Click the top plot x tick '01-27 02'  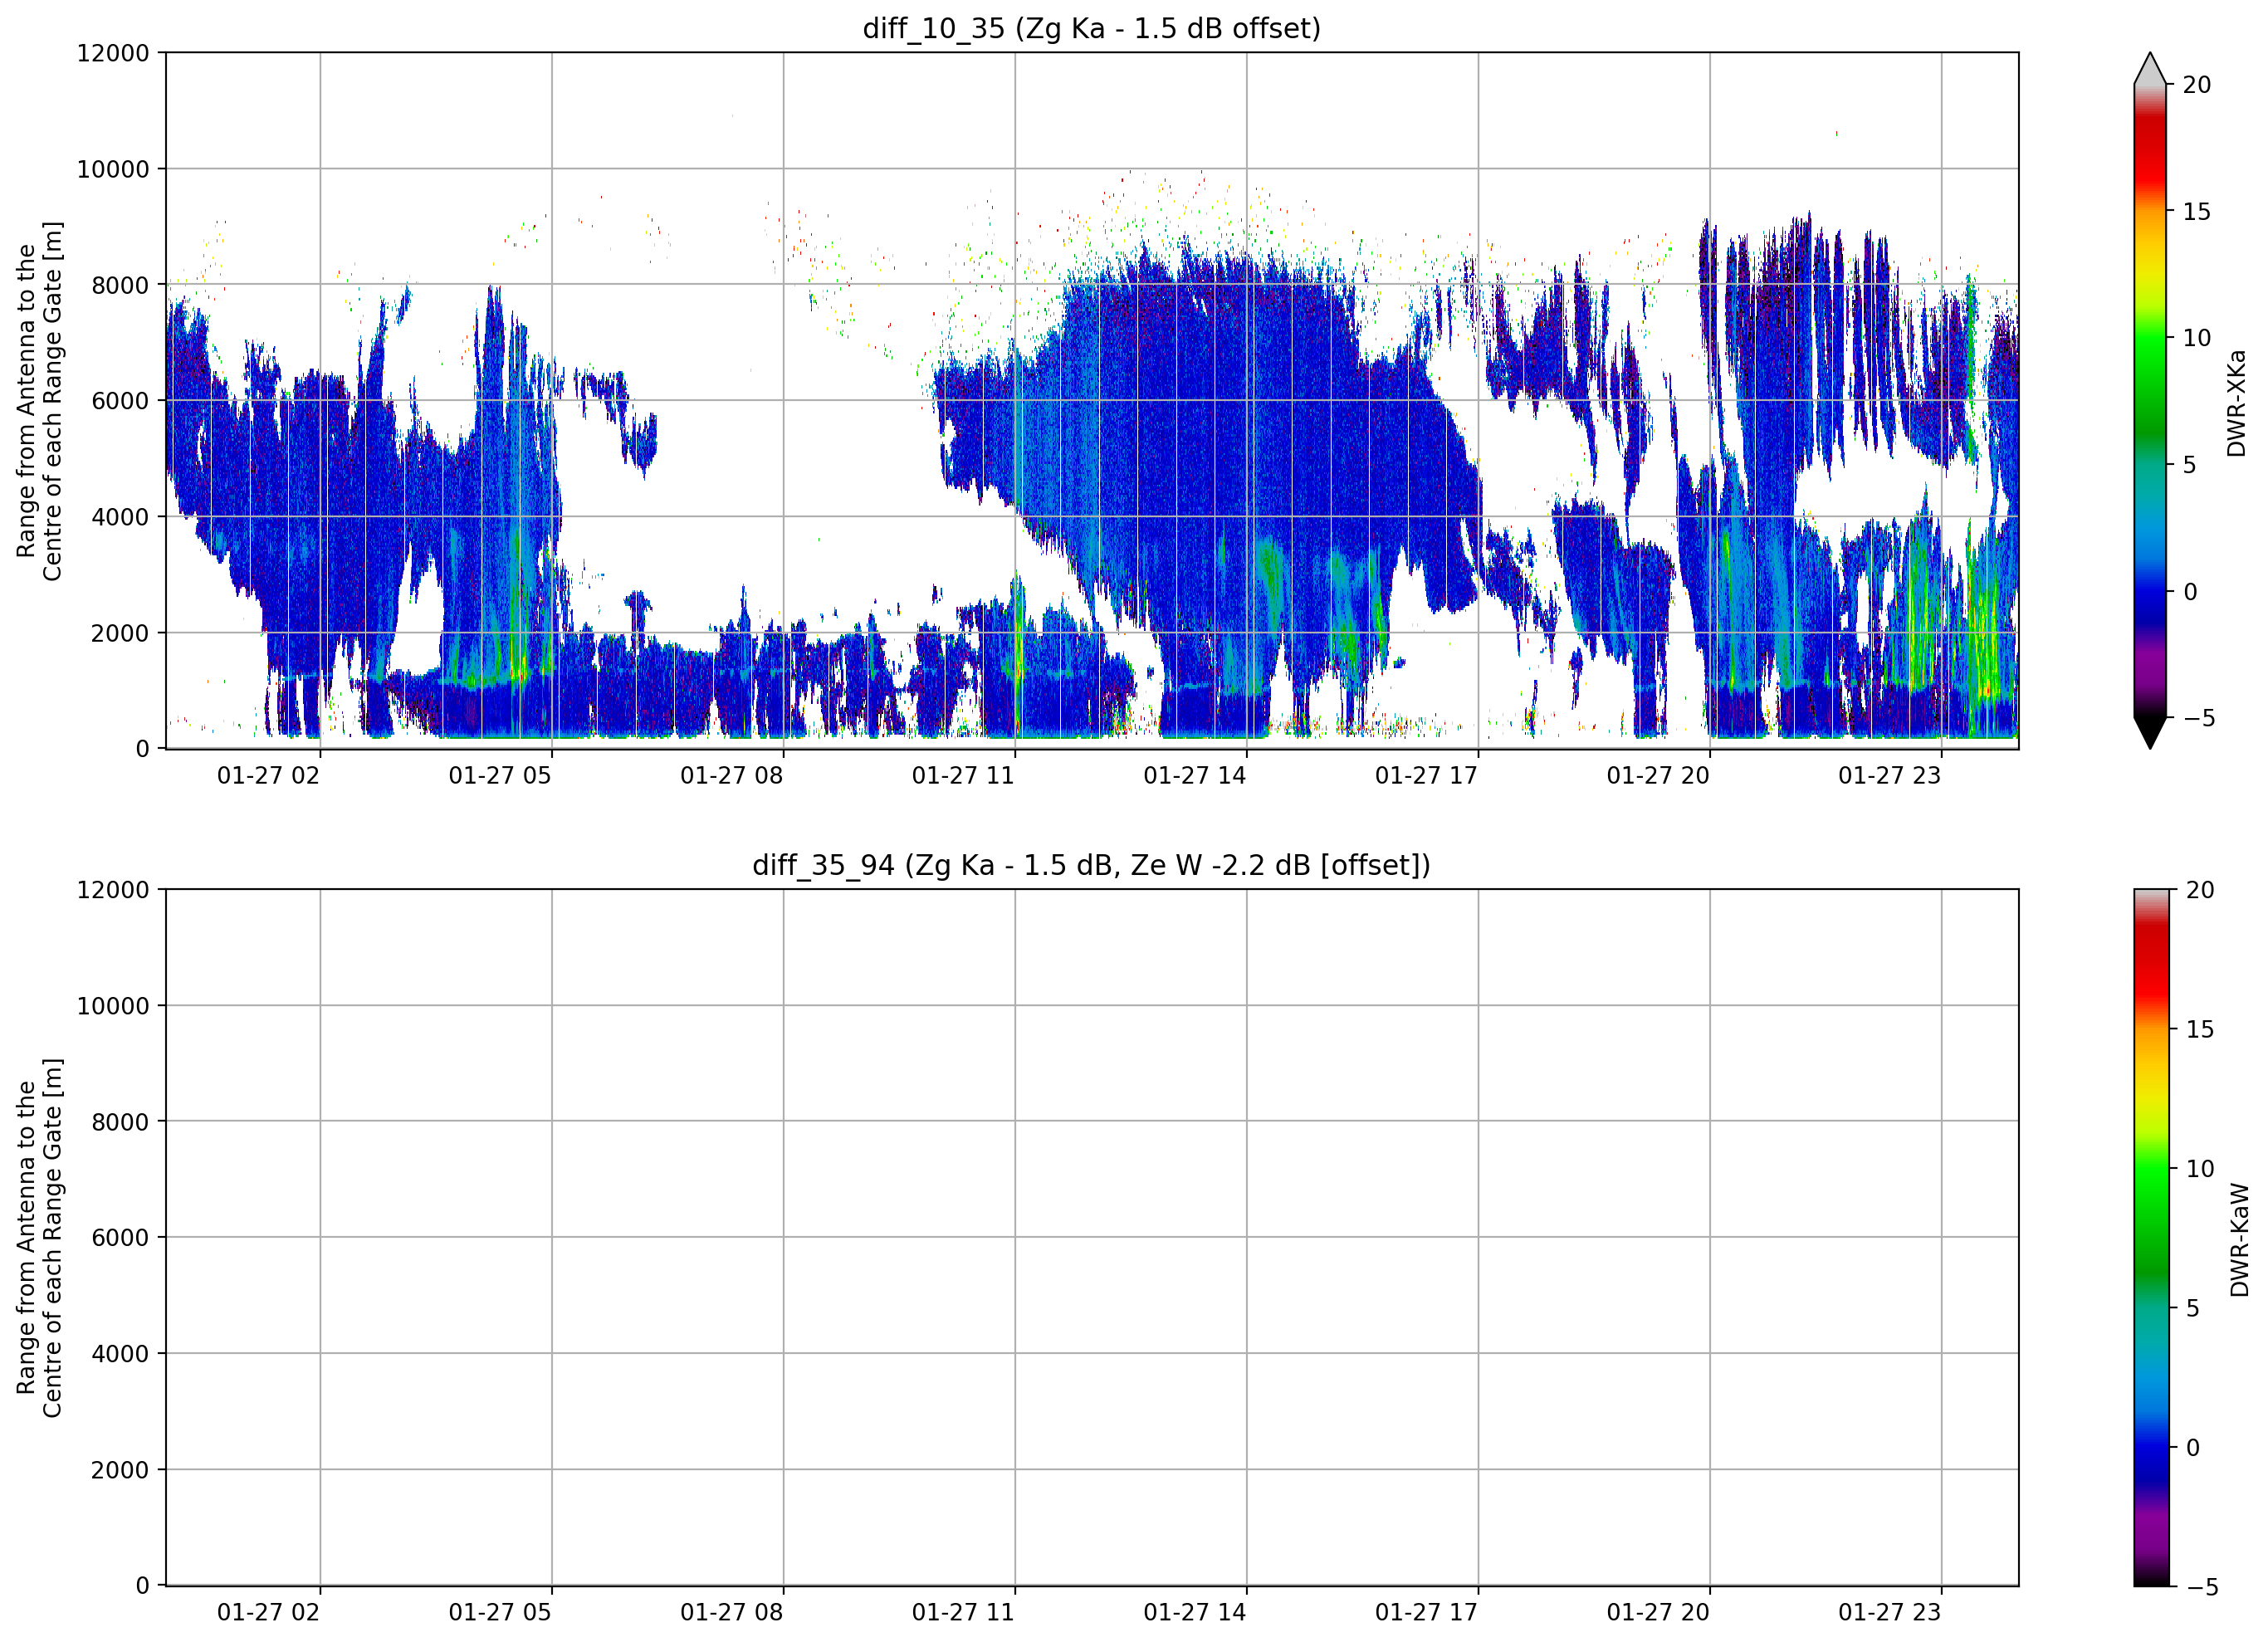tap(268, 776)
